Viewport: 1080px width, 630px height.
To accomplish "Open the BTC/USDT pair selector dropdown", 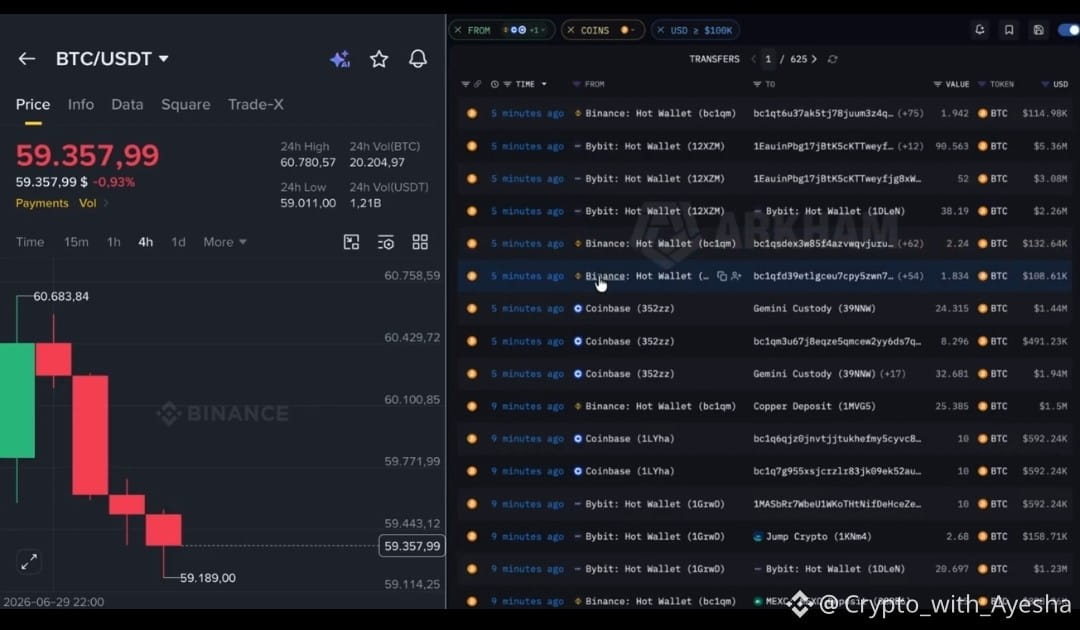I will pyautogui.click(x=112, y=59).
